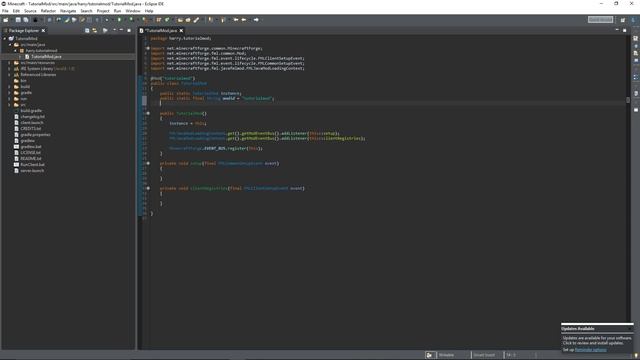Image resolution: width=640 pixels, height=360 pixels.
Task: Select server.launch in Package Explorer
Action: click(32, 171)
